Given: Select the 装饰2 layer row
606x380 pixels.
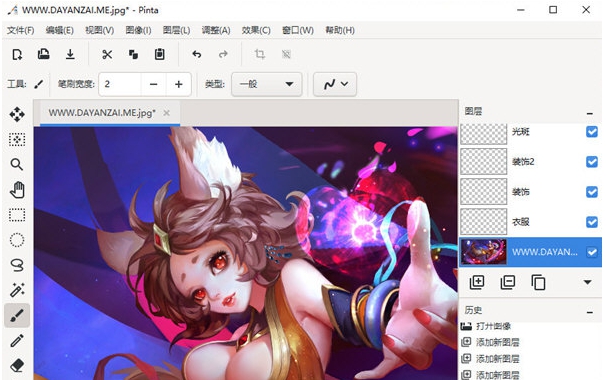Looking at the screenshot, I should (530, 162).
